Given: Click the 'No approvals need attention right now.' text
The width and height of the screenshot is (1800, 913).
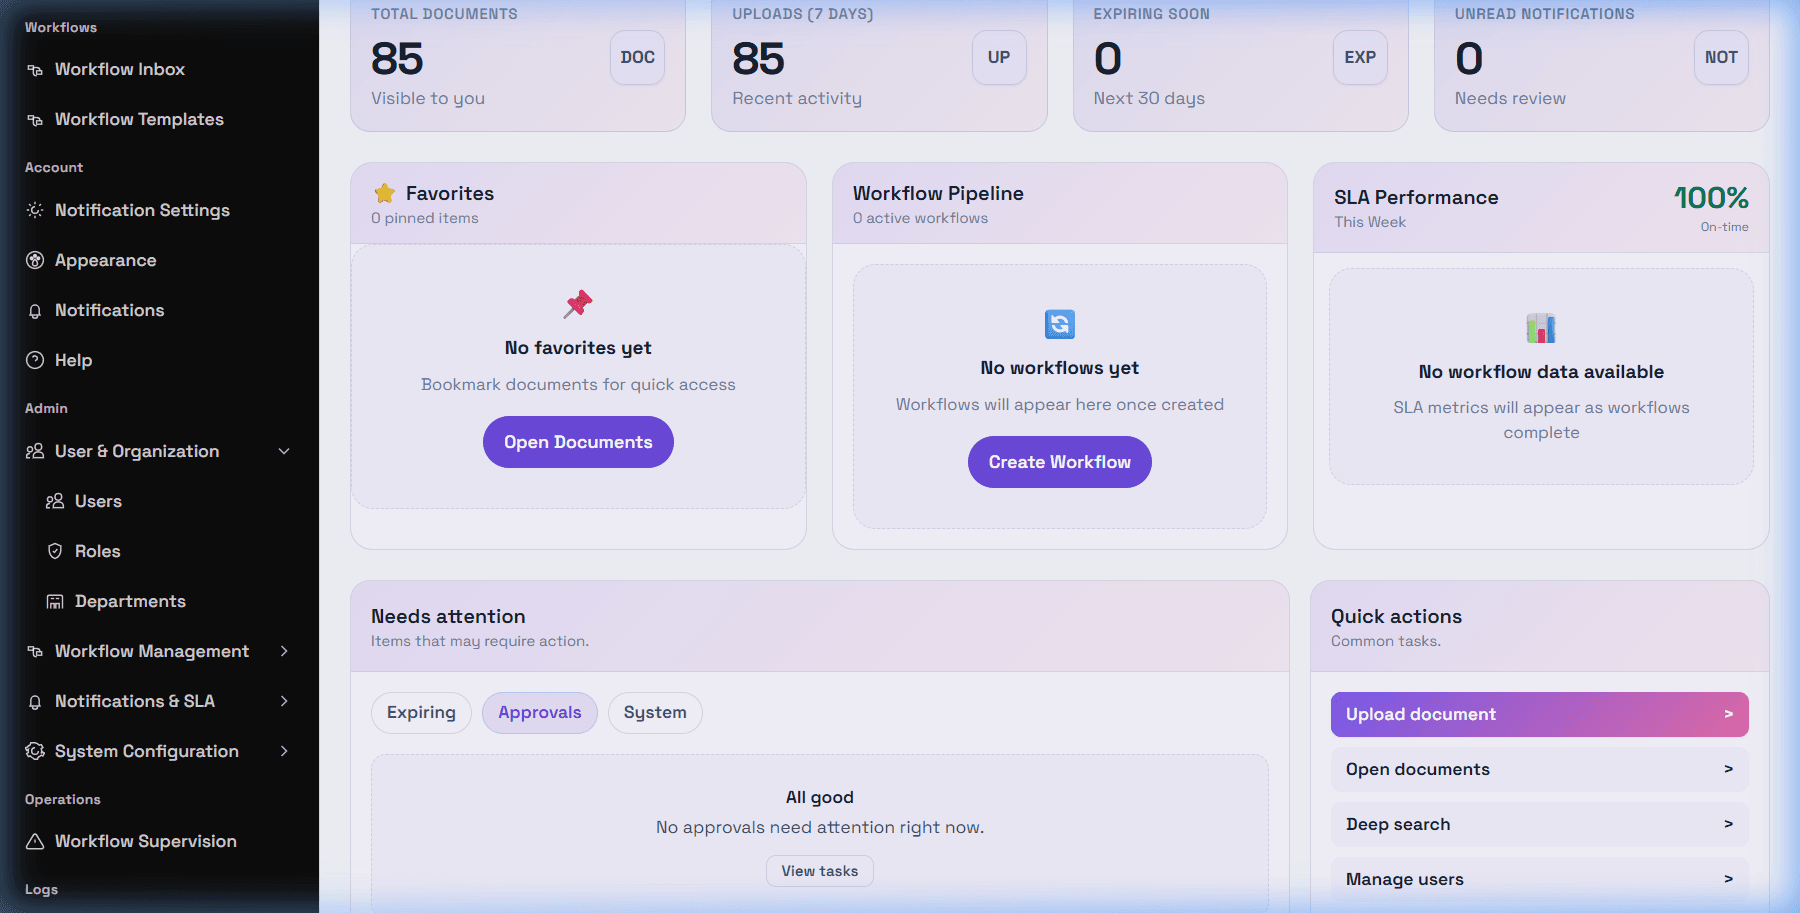Looking at the screenshot, I should [820, 827].
